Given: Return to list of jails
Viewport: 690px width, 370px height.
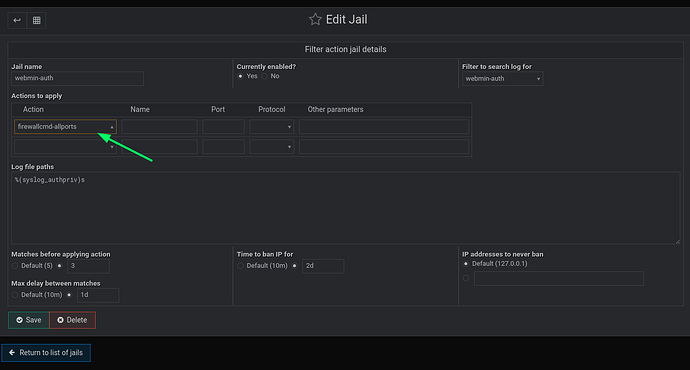Looking at the screenshot, I should pos(46,353).
